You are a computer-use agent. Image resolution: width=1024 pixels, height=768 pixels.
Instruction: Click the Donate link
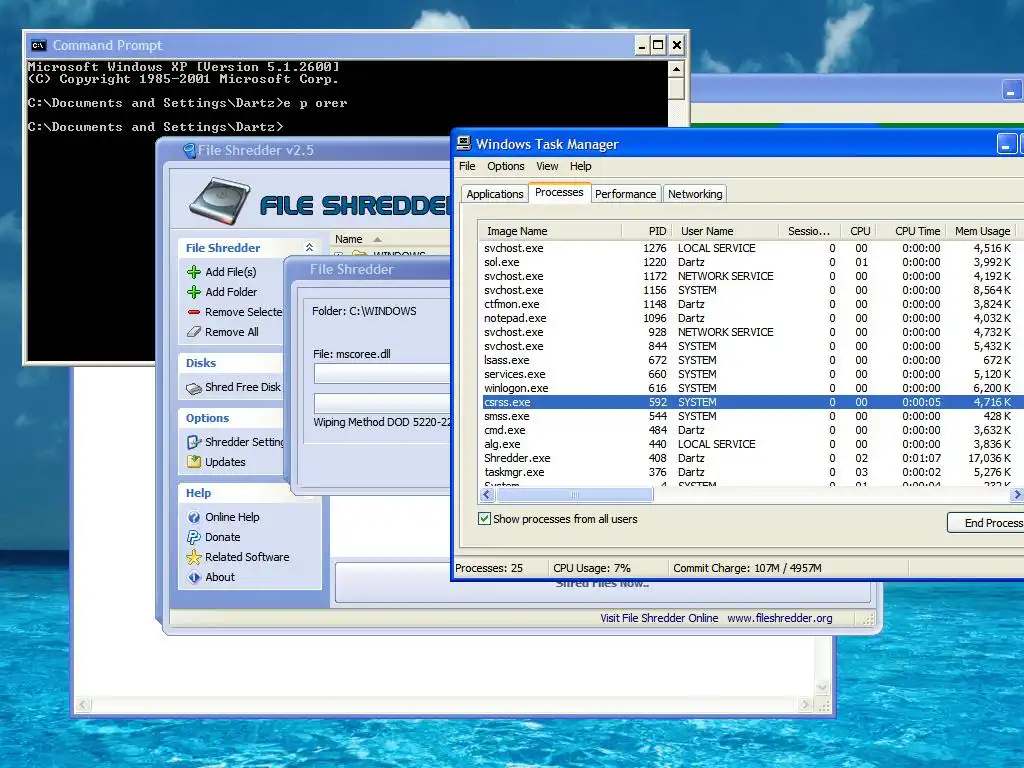pos(223,537)
